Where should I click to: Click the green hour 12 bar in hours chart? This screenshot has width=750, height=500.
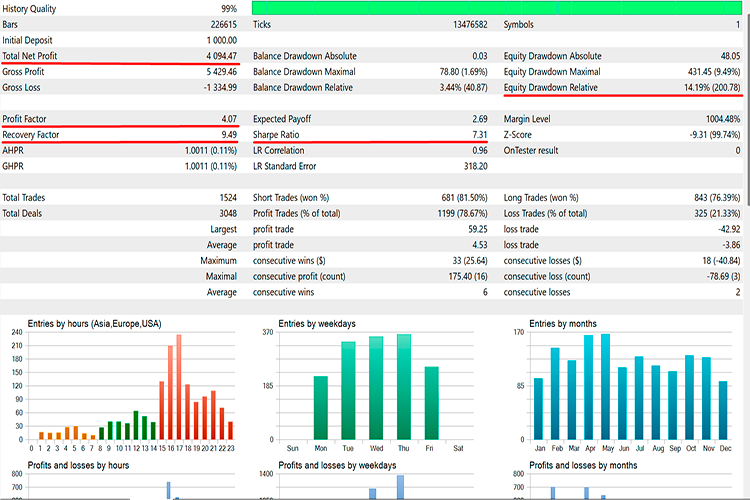click(136, 425)
